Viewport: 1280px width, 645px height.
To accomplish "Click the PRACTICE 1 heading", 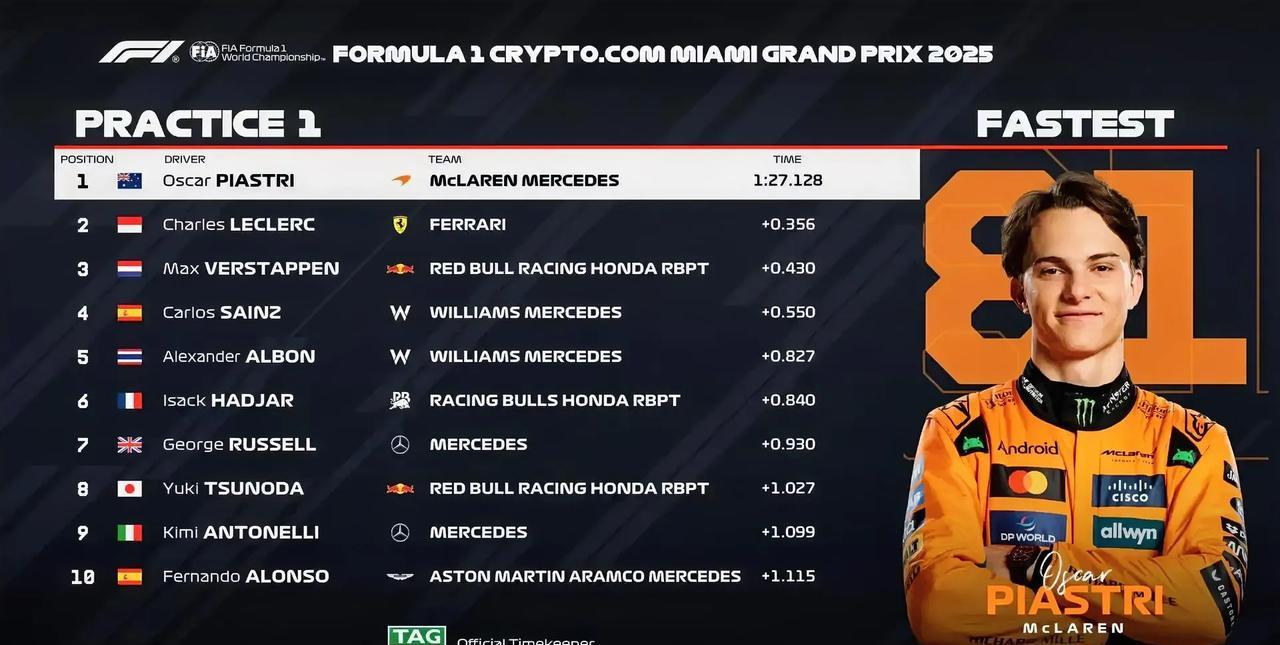I will 198,124.
